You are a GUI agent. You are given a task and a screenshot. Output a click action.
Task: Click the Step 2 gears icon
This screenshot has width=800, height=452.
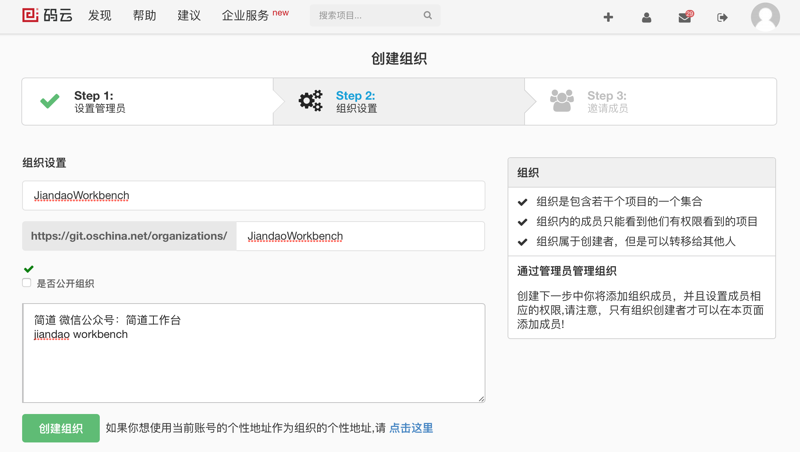pyautogui.click(x=311, y=101)
